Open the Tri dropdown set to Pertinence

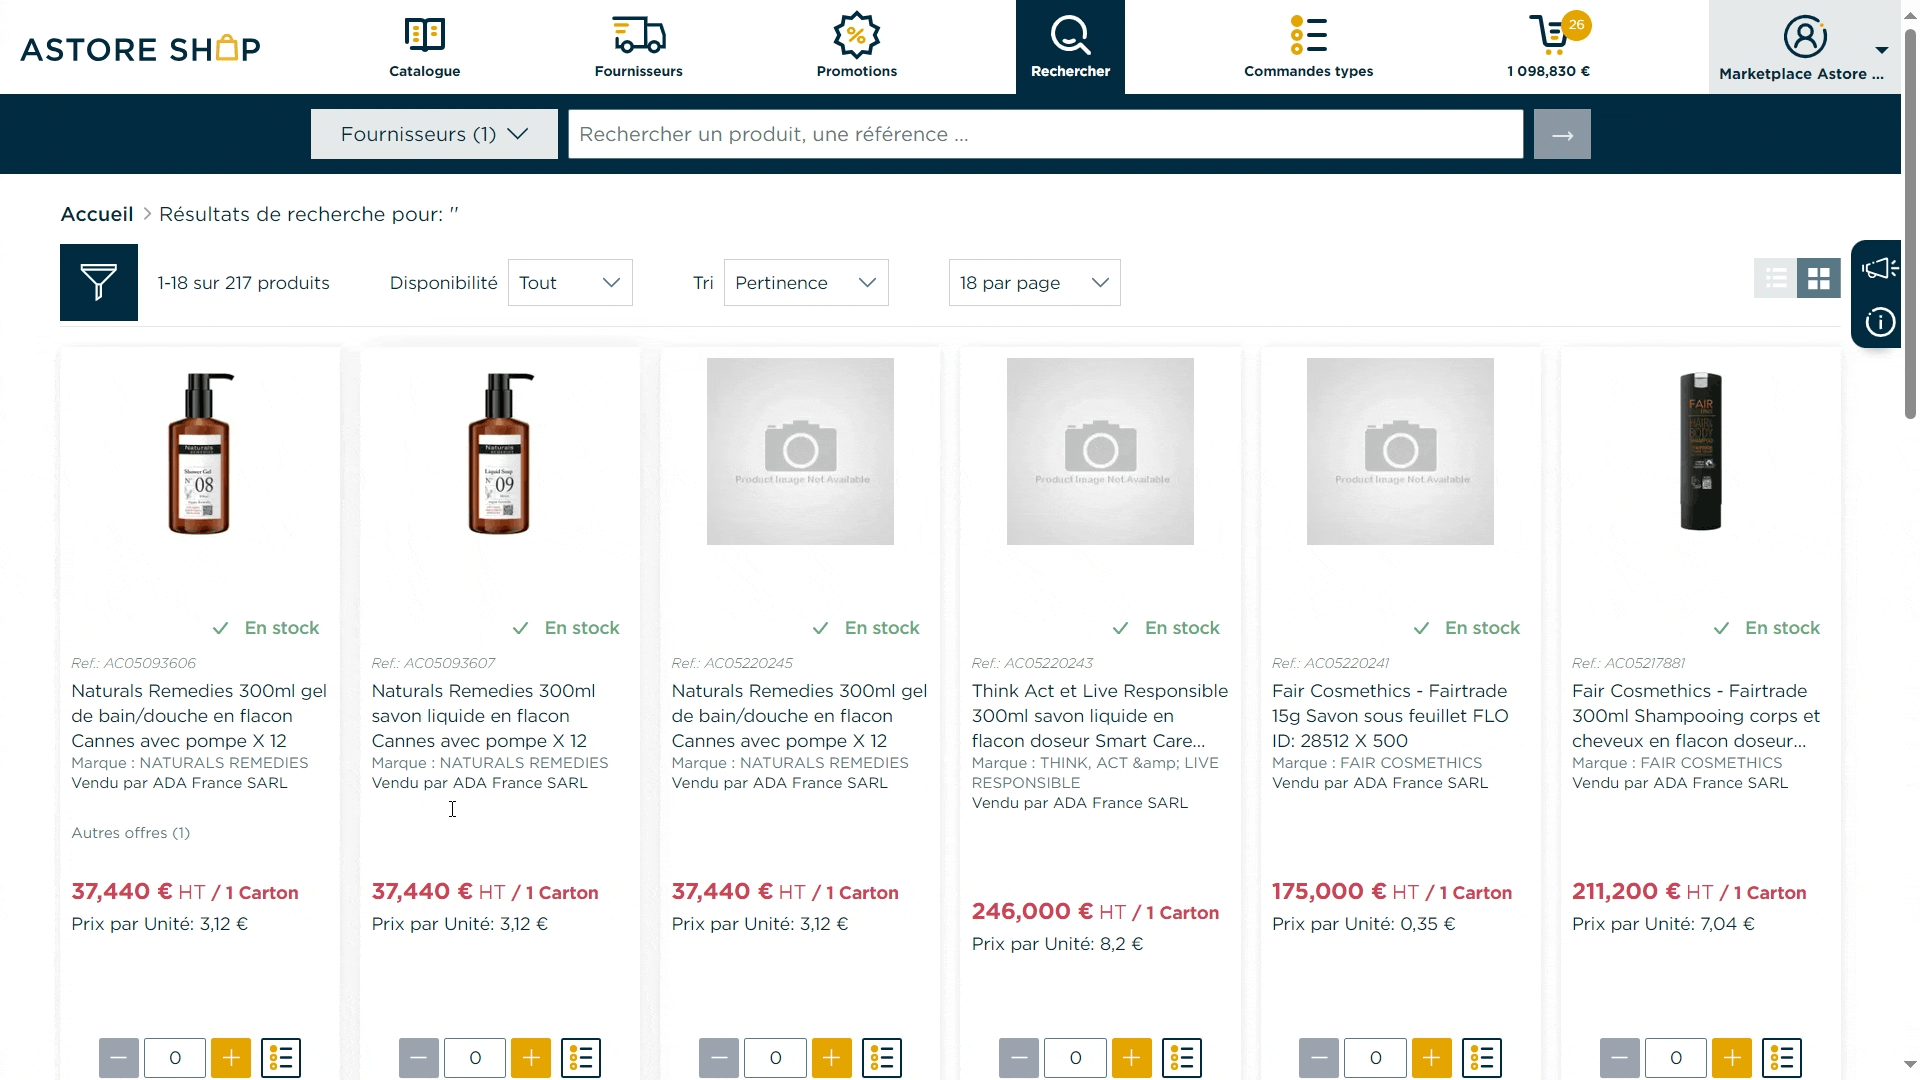coord(806,283)
